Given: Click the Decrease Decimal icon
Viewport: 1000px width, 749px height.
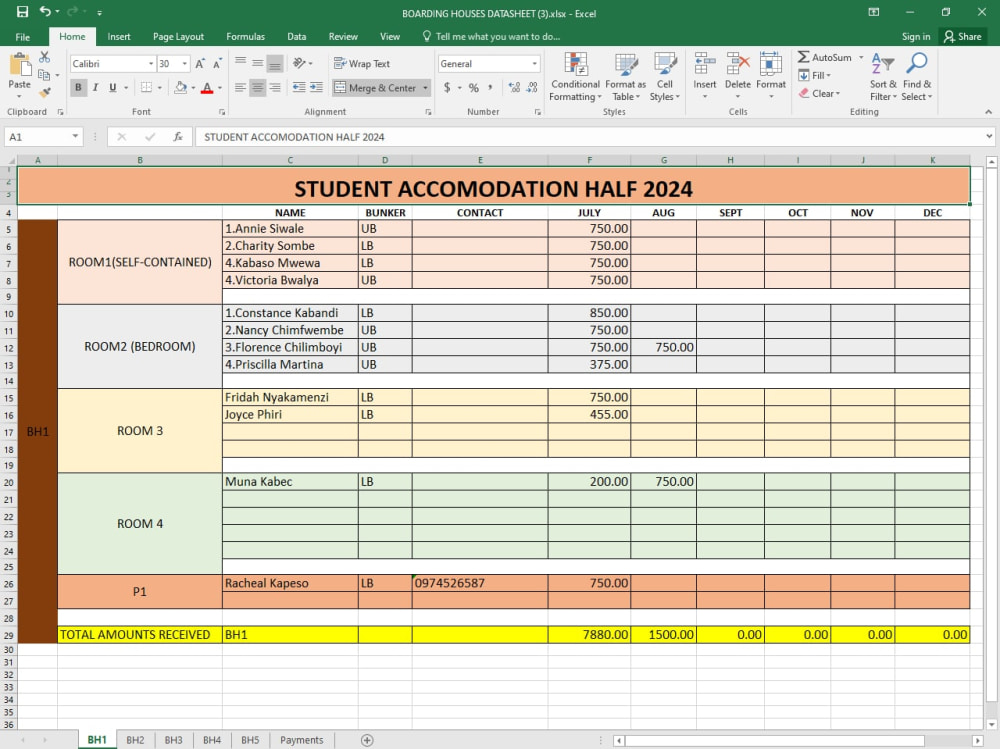Looking at the screenshot, I should 532,87.
